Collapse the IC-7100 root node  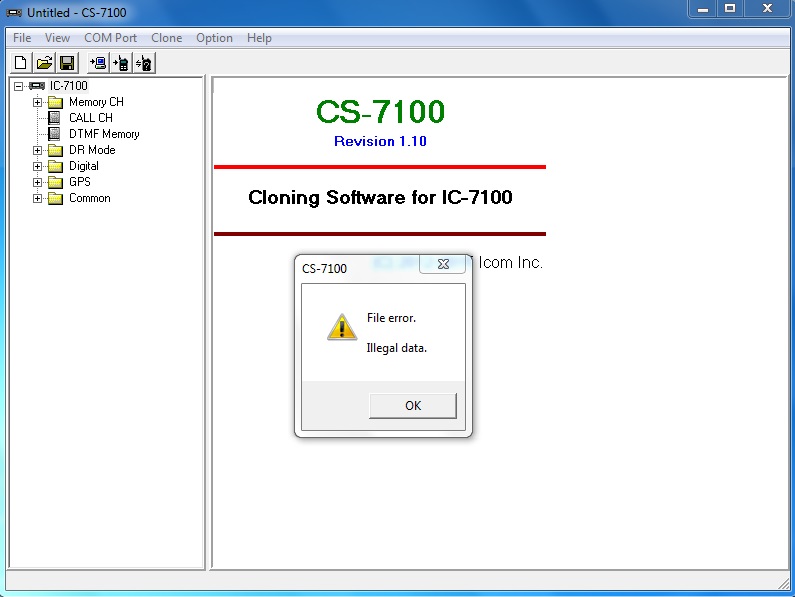pyautogui.click(x=19, y=86)
